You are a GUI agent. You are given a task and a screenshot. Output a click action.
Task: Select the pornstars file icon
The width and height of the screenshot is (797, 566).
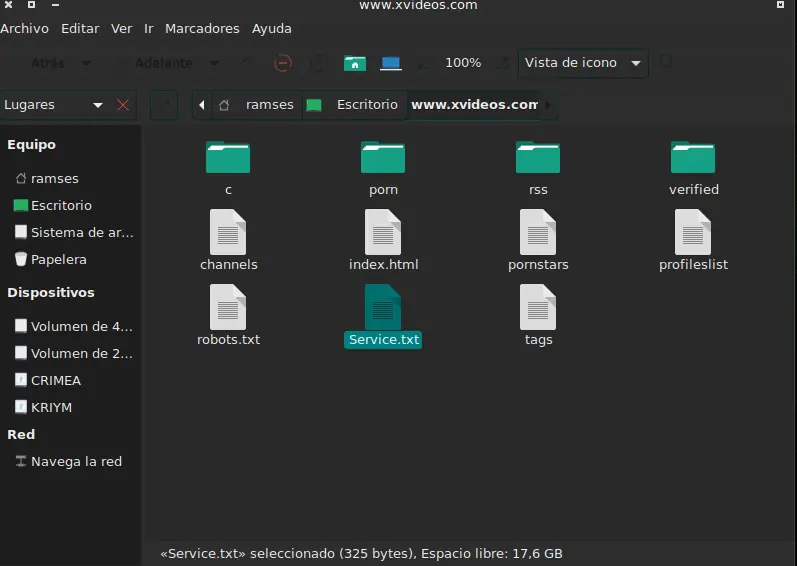pos(538,232)
